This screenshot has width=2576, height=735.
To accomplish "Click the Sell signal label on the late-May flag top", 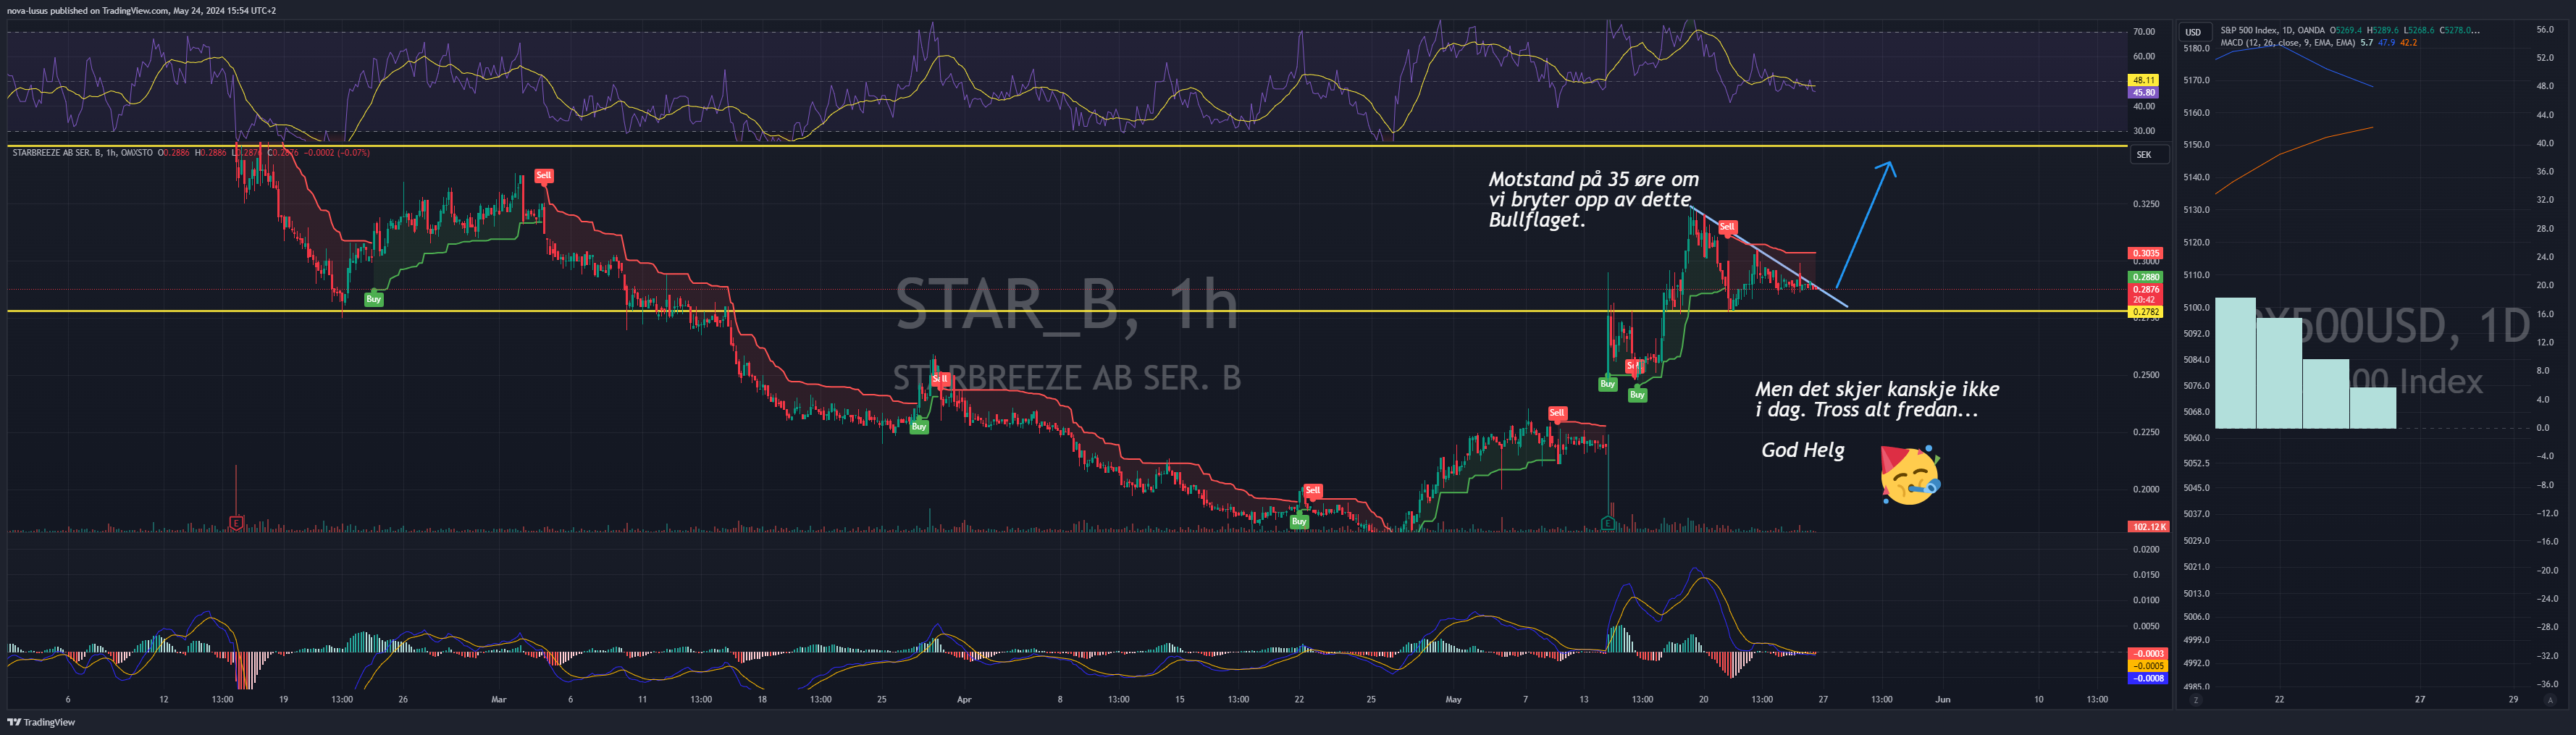I will point(1727,227).
